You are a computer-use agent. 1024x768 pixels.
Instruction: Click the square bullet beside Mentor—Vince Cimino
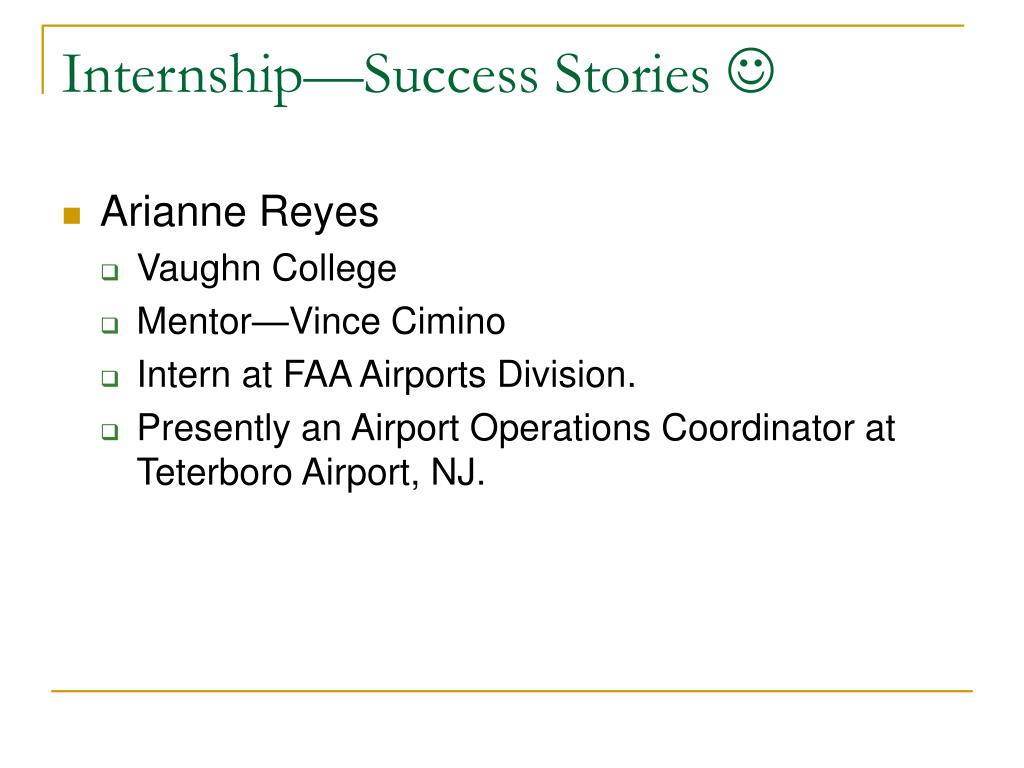click(x=110, y=325)
